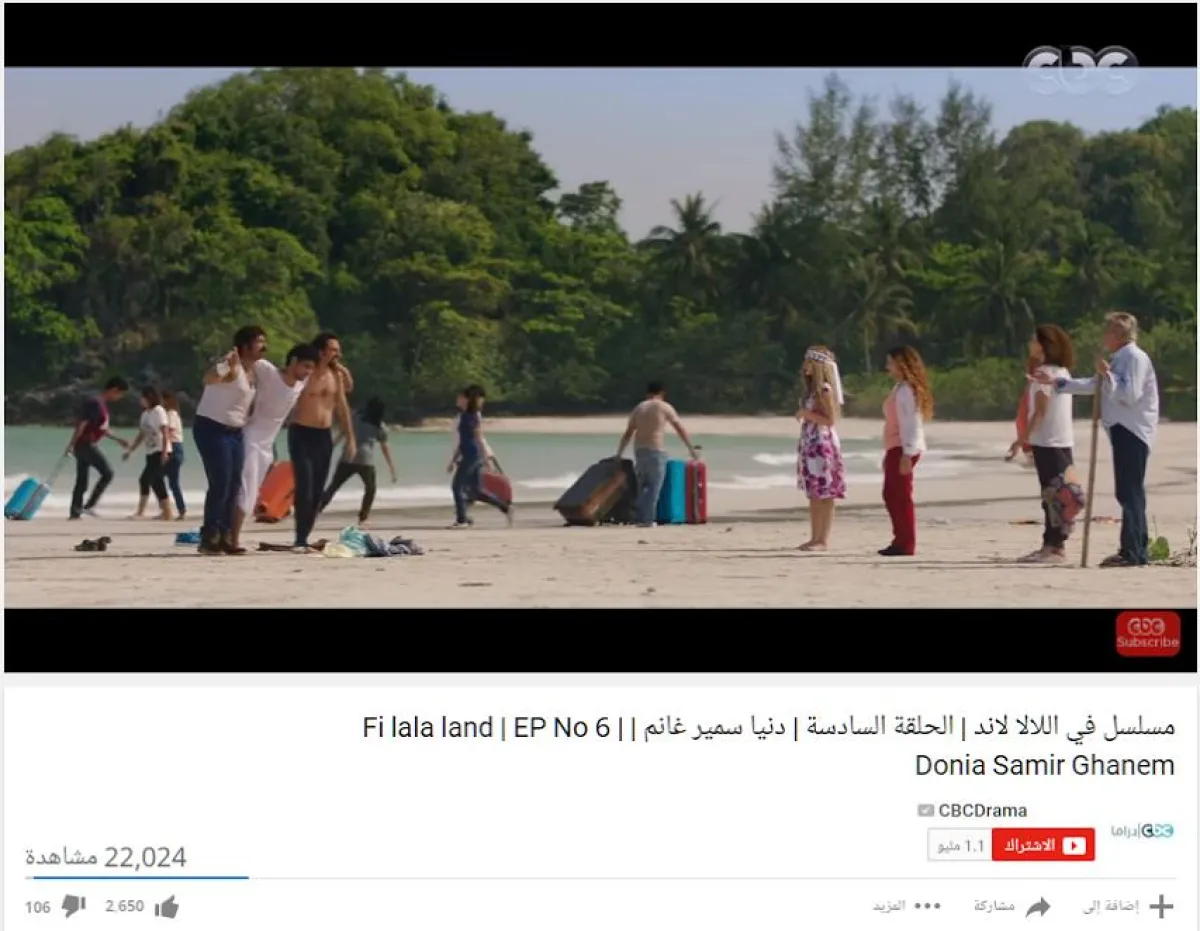The image size is (1200, 931).
Task: Open the CBC Drama channel avatar
Action: 1142,831
